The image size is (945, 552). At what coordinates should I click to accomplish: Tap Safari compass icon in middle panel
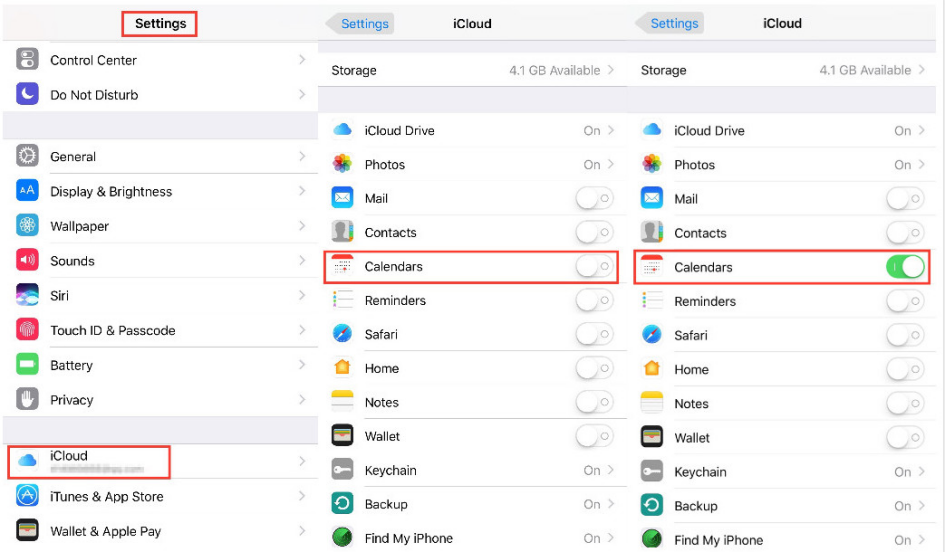tap(342, 334)
